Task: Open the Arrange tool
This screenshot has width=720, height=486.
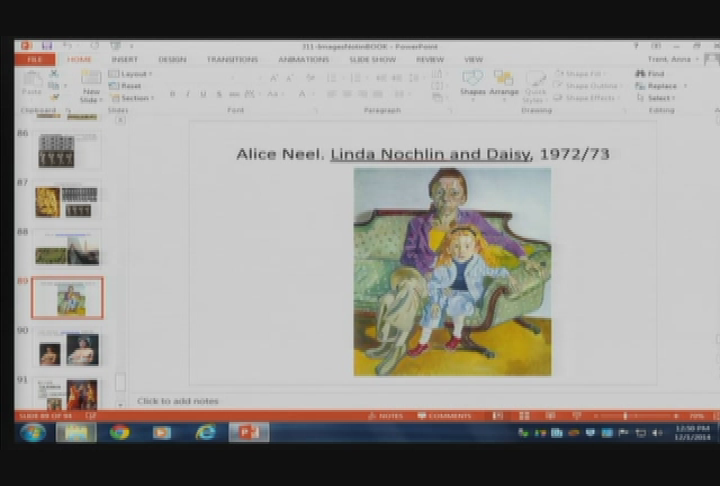Action: coord(504,83)
